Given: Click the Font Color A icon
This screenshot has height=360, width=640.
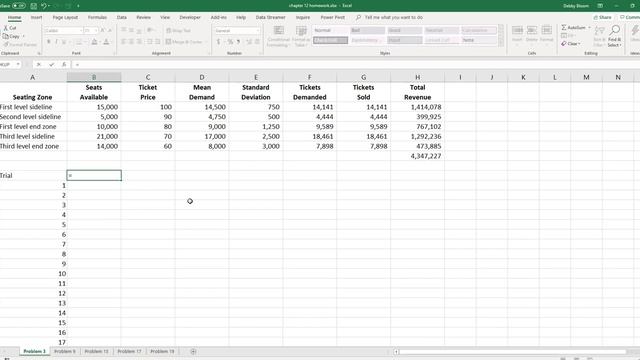Looking at the screenshot, I should click(106, 42).
